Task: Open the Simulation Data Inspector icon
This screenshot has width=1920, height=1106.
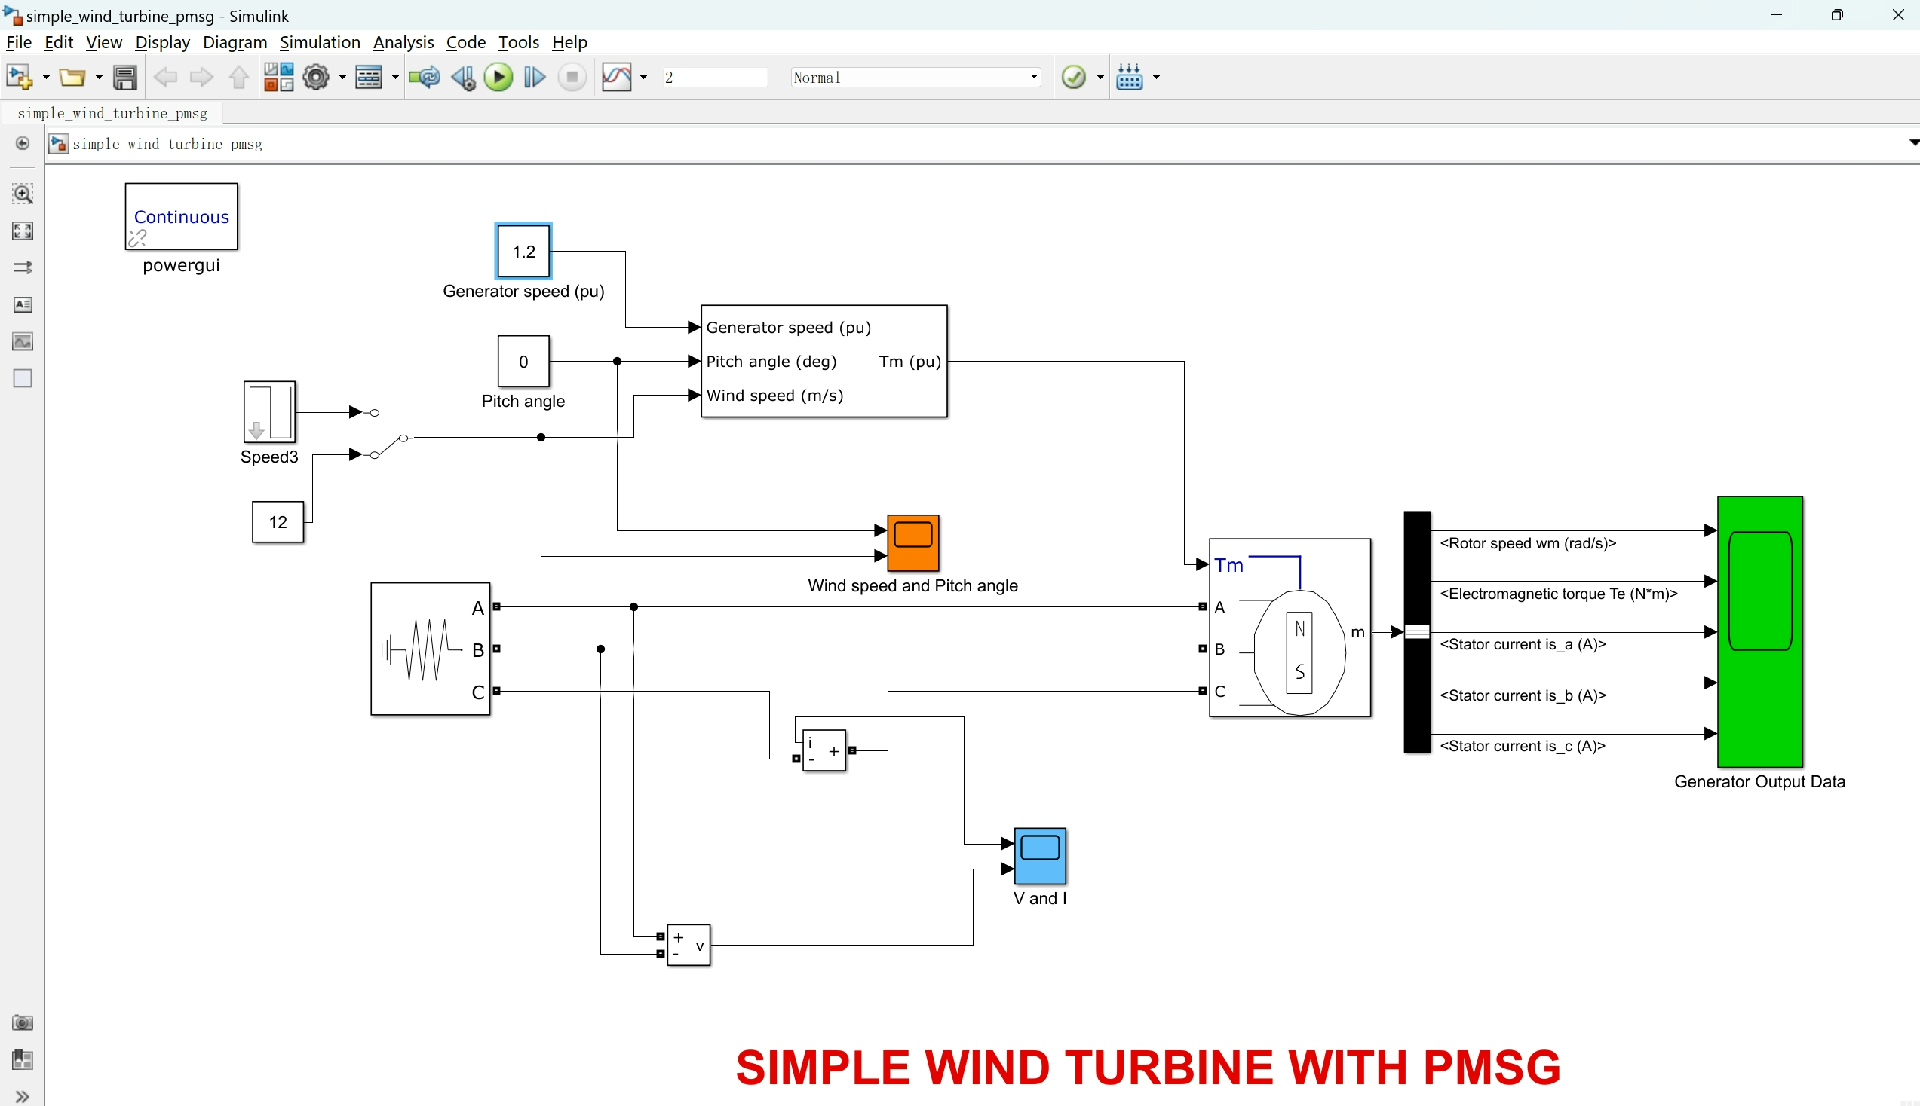Action: (x=616, y=77)
